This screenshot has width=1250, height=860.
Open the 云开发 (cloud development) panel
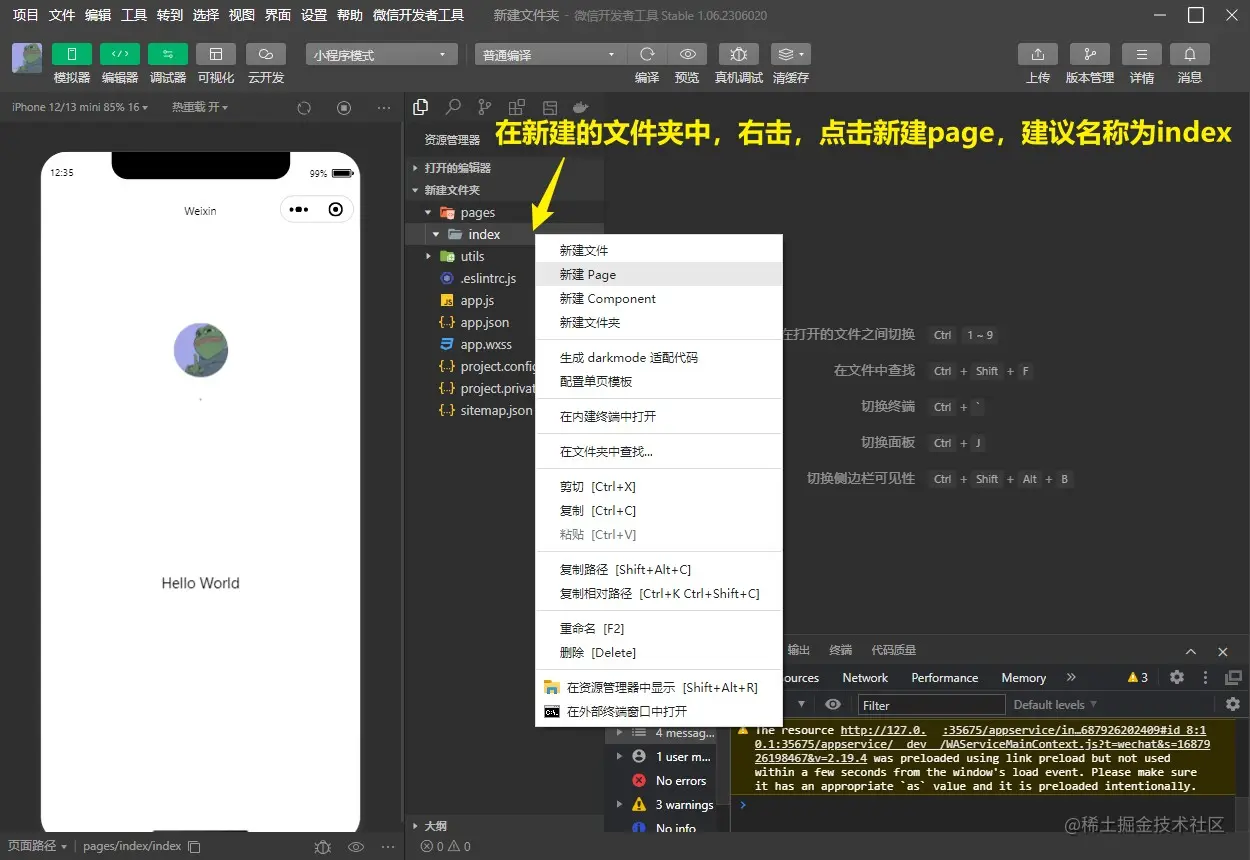[265, 54]
